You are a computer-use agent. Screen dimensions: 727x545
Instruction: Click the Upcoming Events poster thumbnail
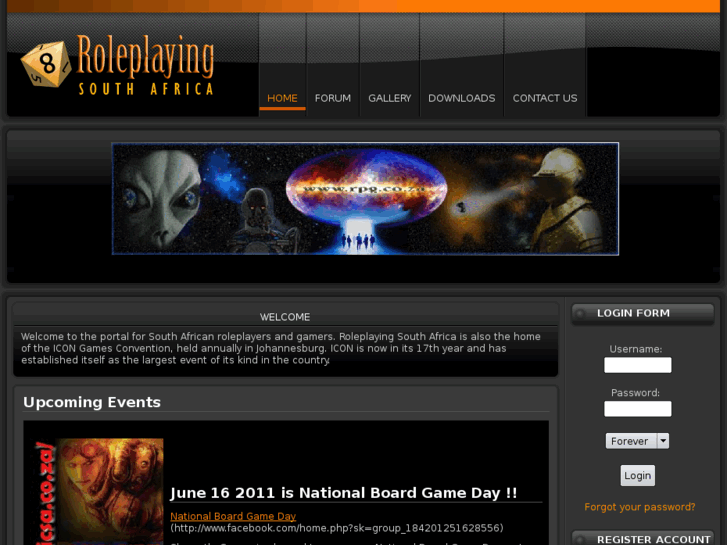pos(98,492)
